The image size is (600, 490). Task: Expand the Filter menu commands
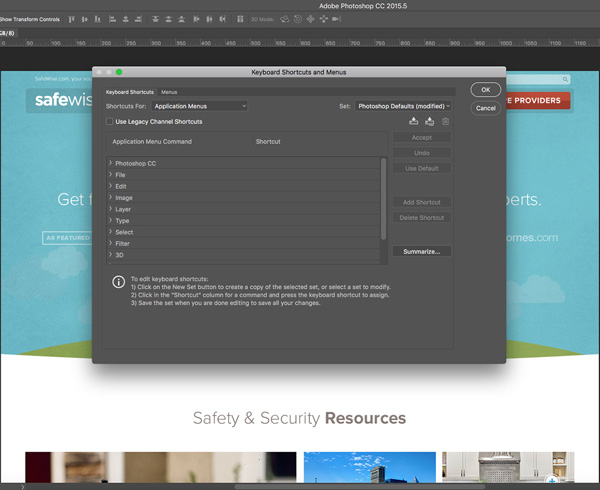tap(110, 243)
